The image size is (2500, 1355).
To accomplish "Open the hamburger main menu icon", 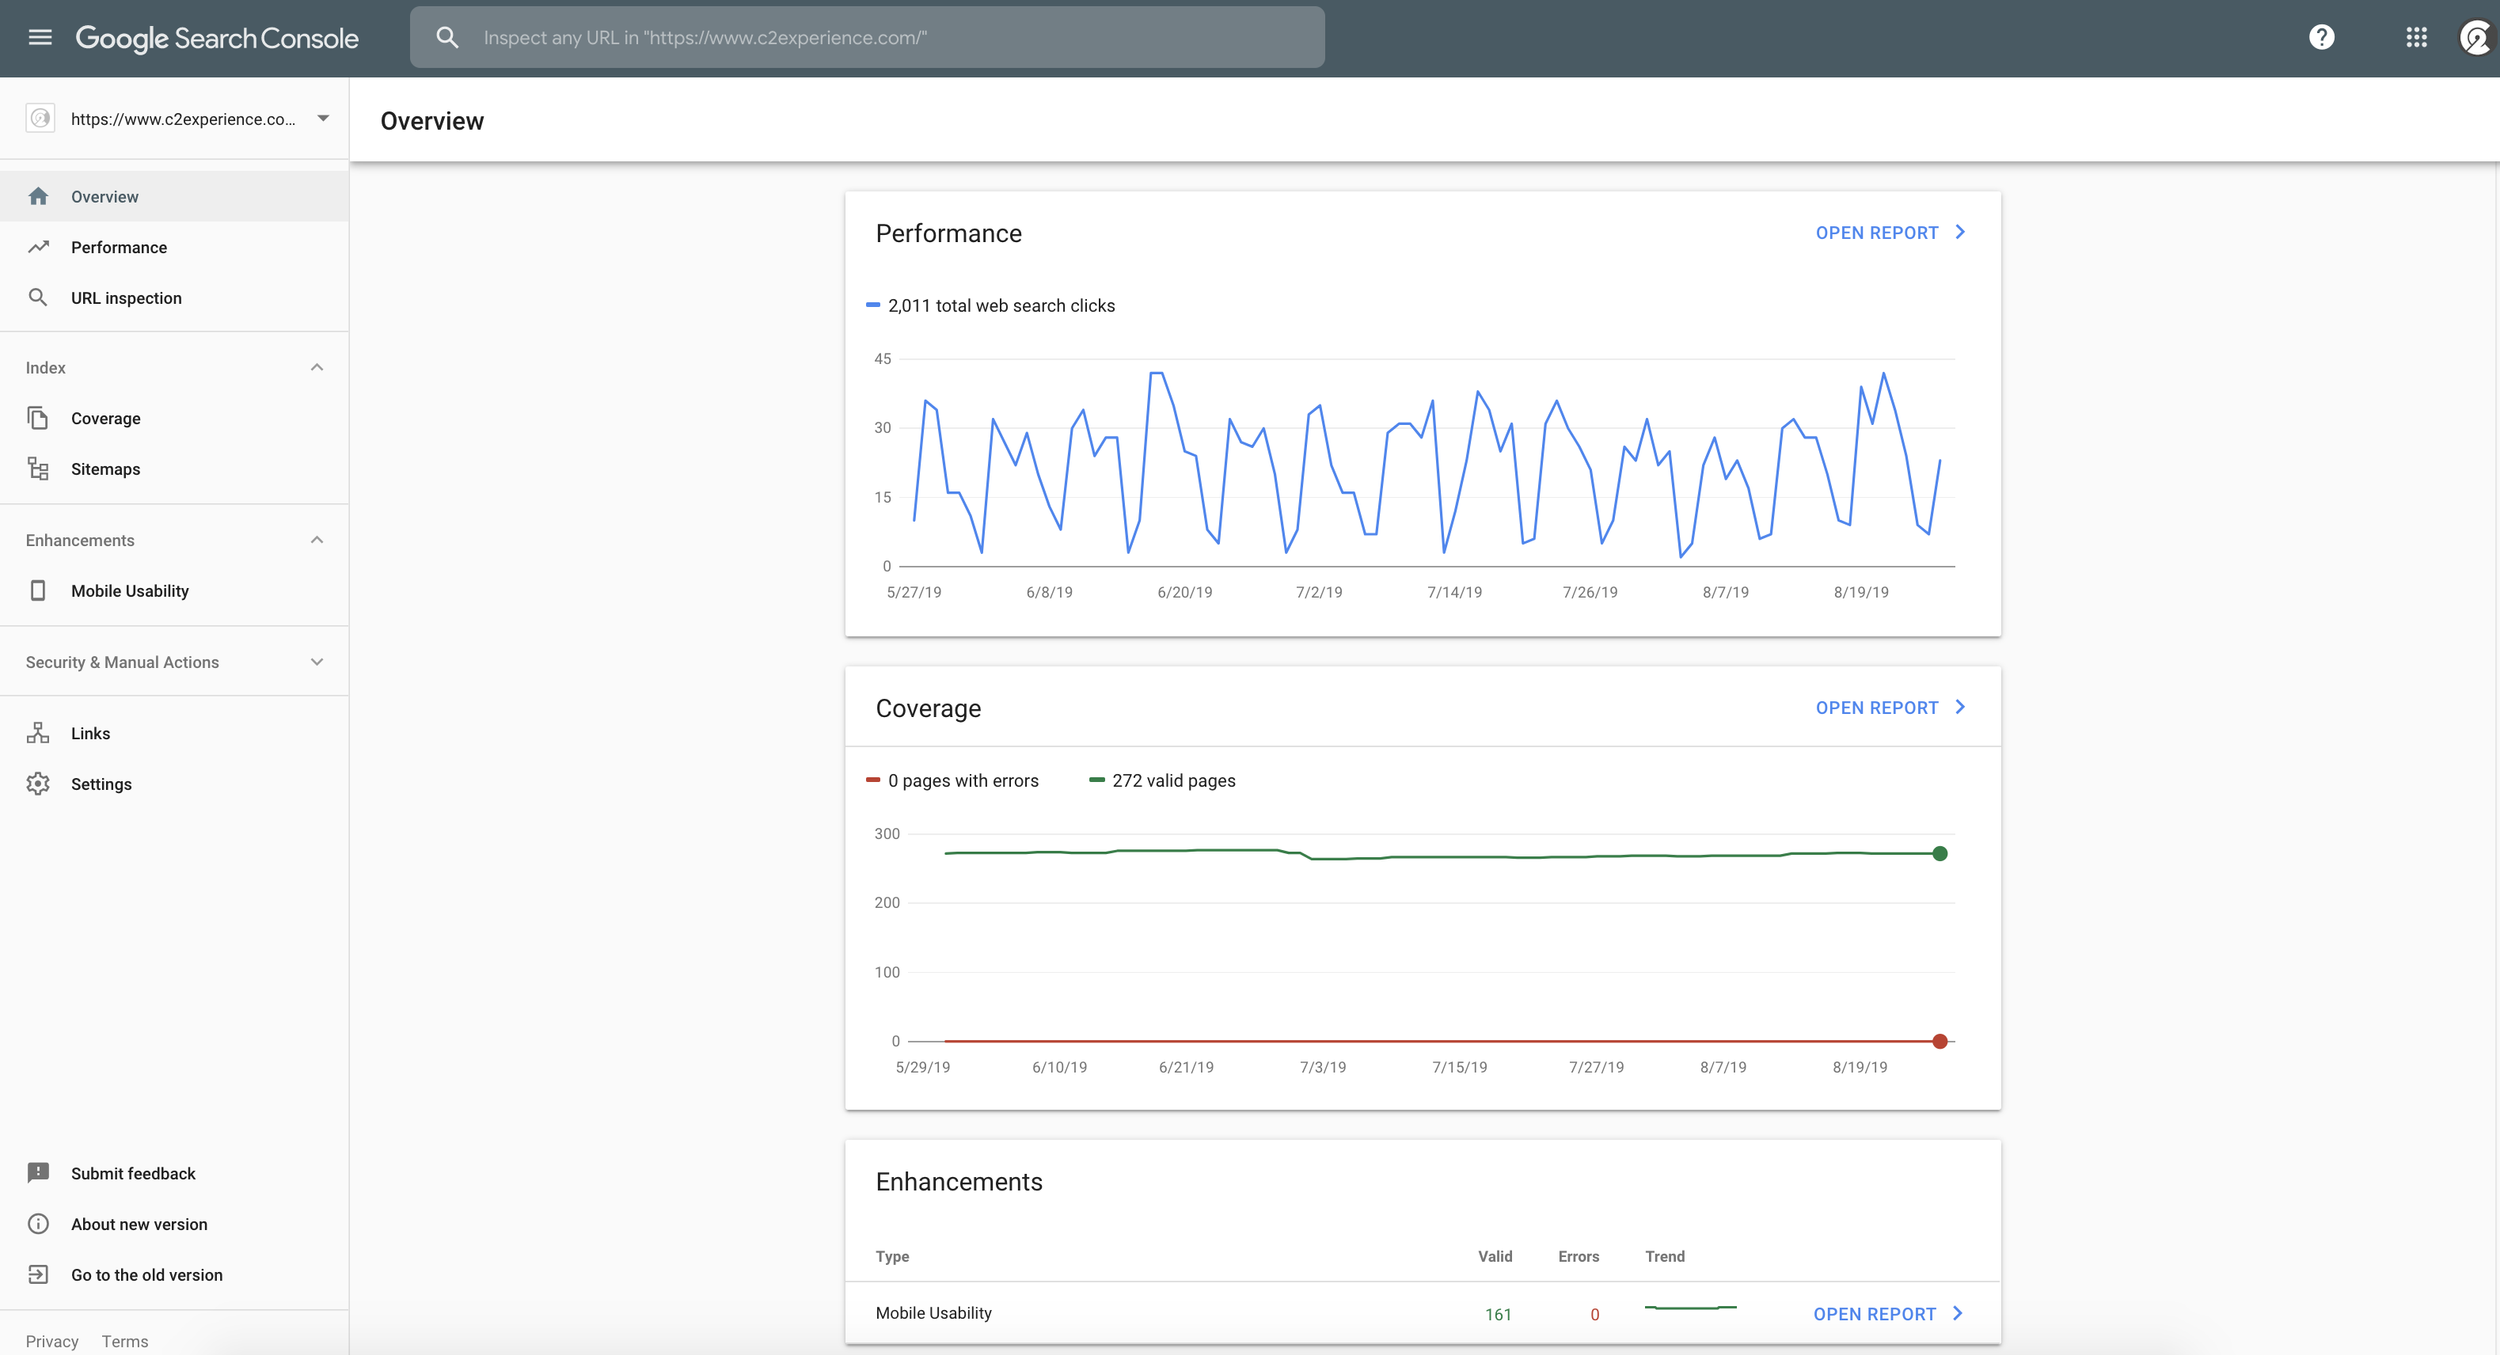I will 40,38.
